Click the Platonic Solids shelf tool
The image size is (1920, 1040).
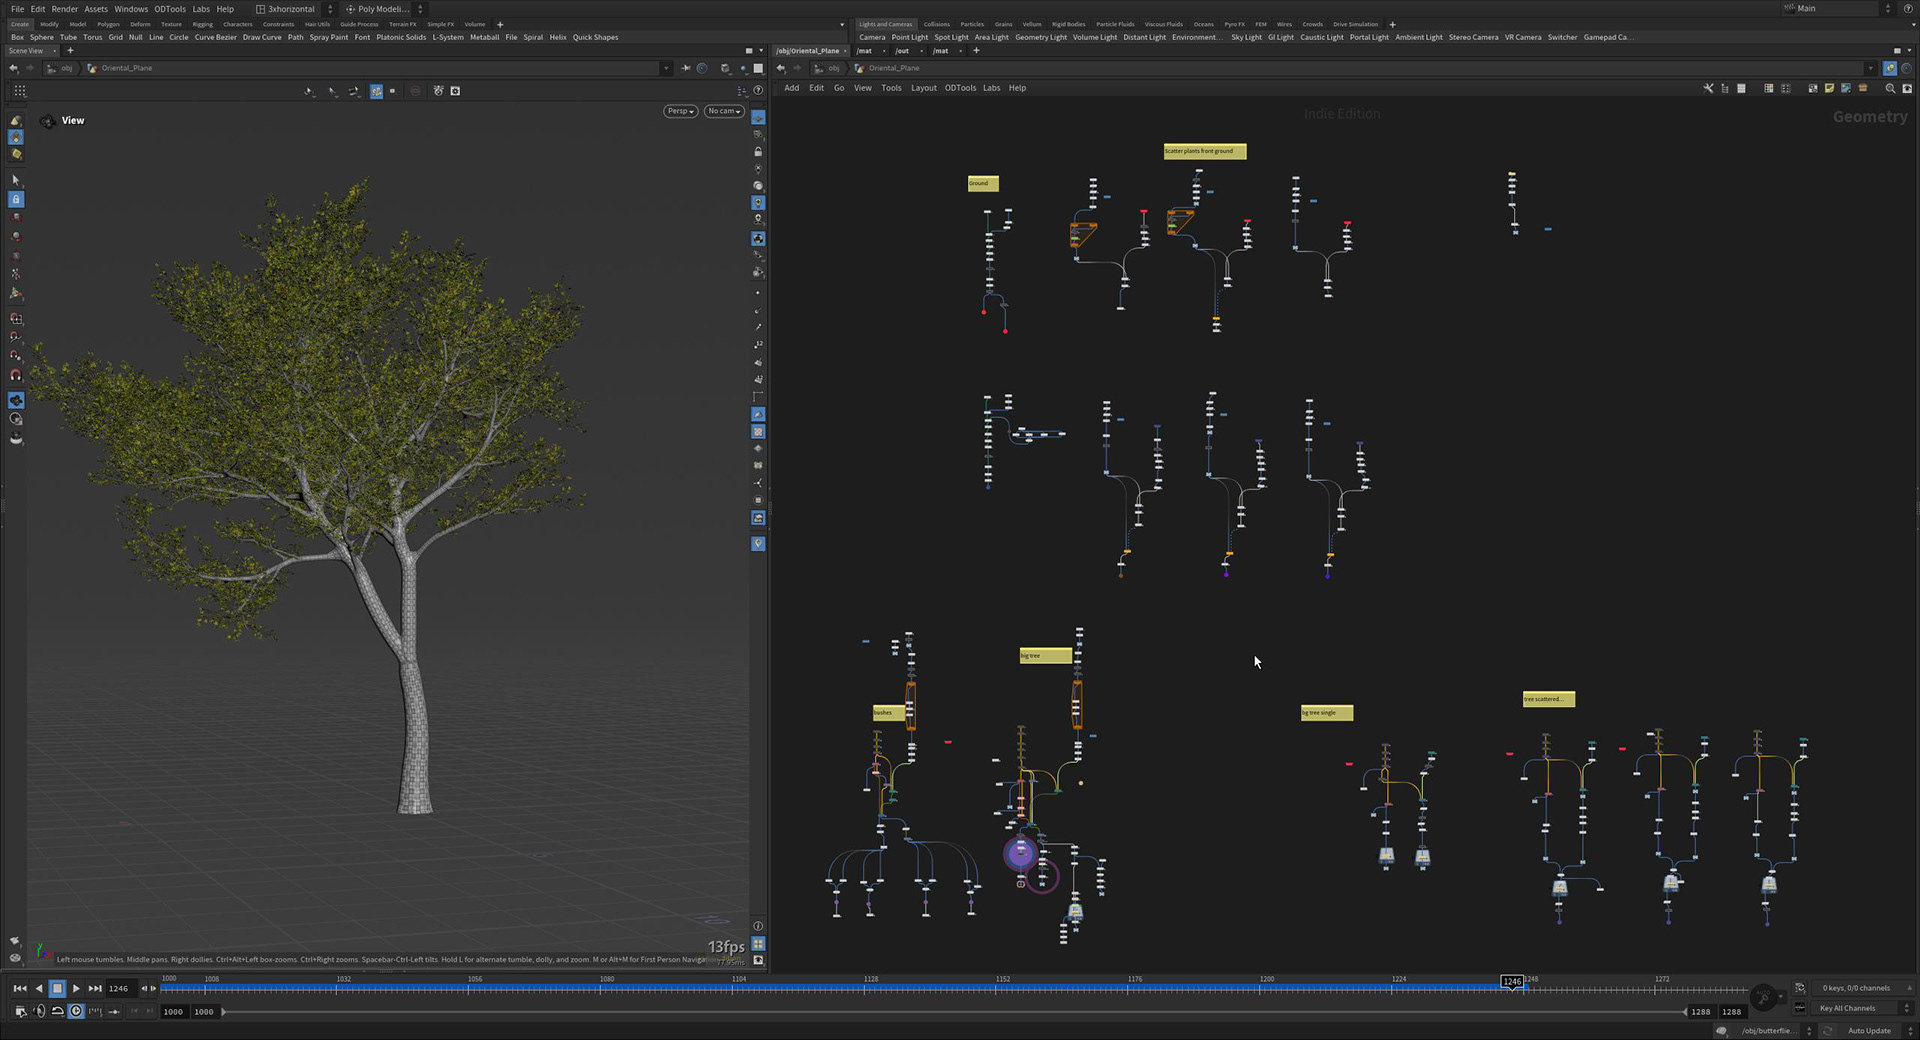(400, 37)
